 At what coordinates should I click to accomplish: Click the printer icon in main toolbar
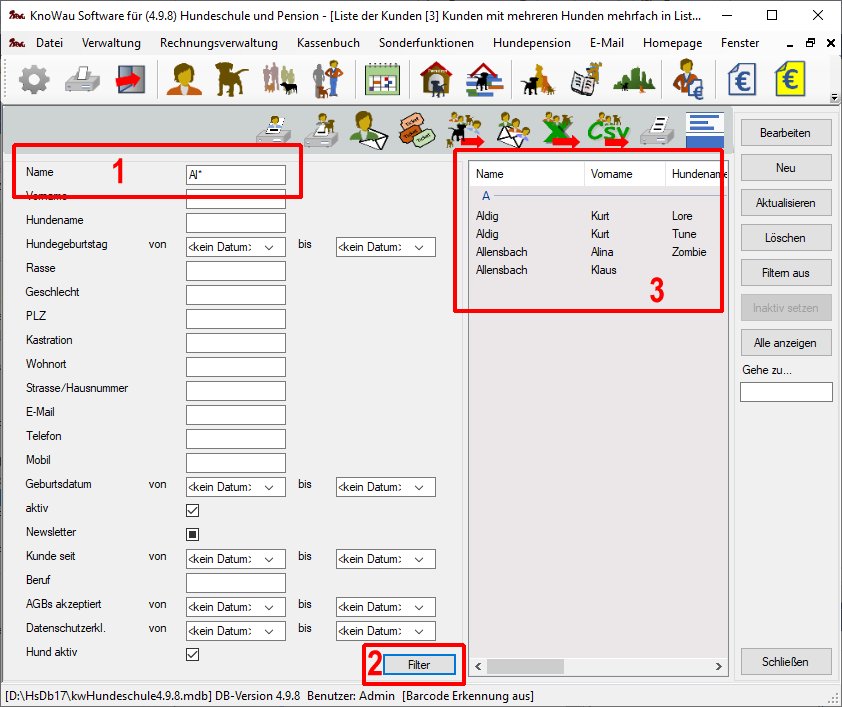coord(82,80)
